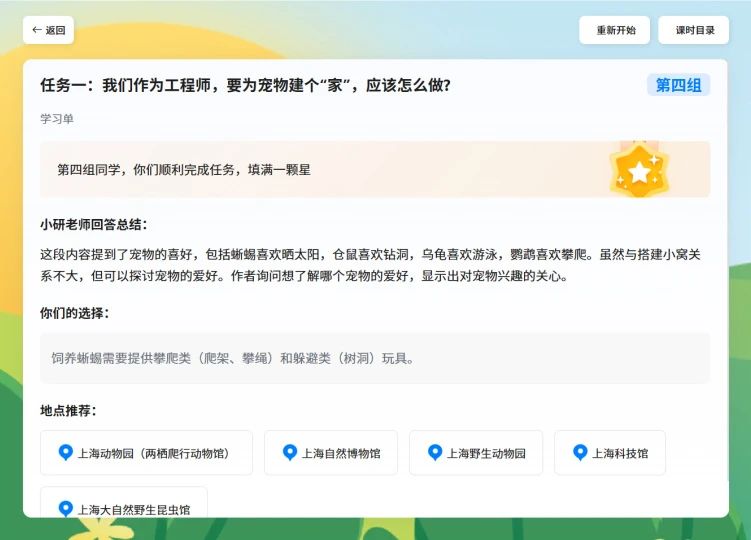Click the summary paragraph starting 这段内容提到了宠物的喜好

tap(370, 265)
